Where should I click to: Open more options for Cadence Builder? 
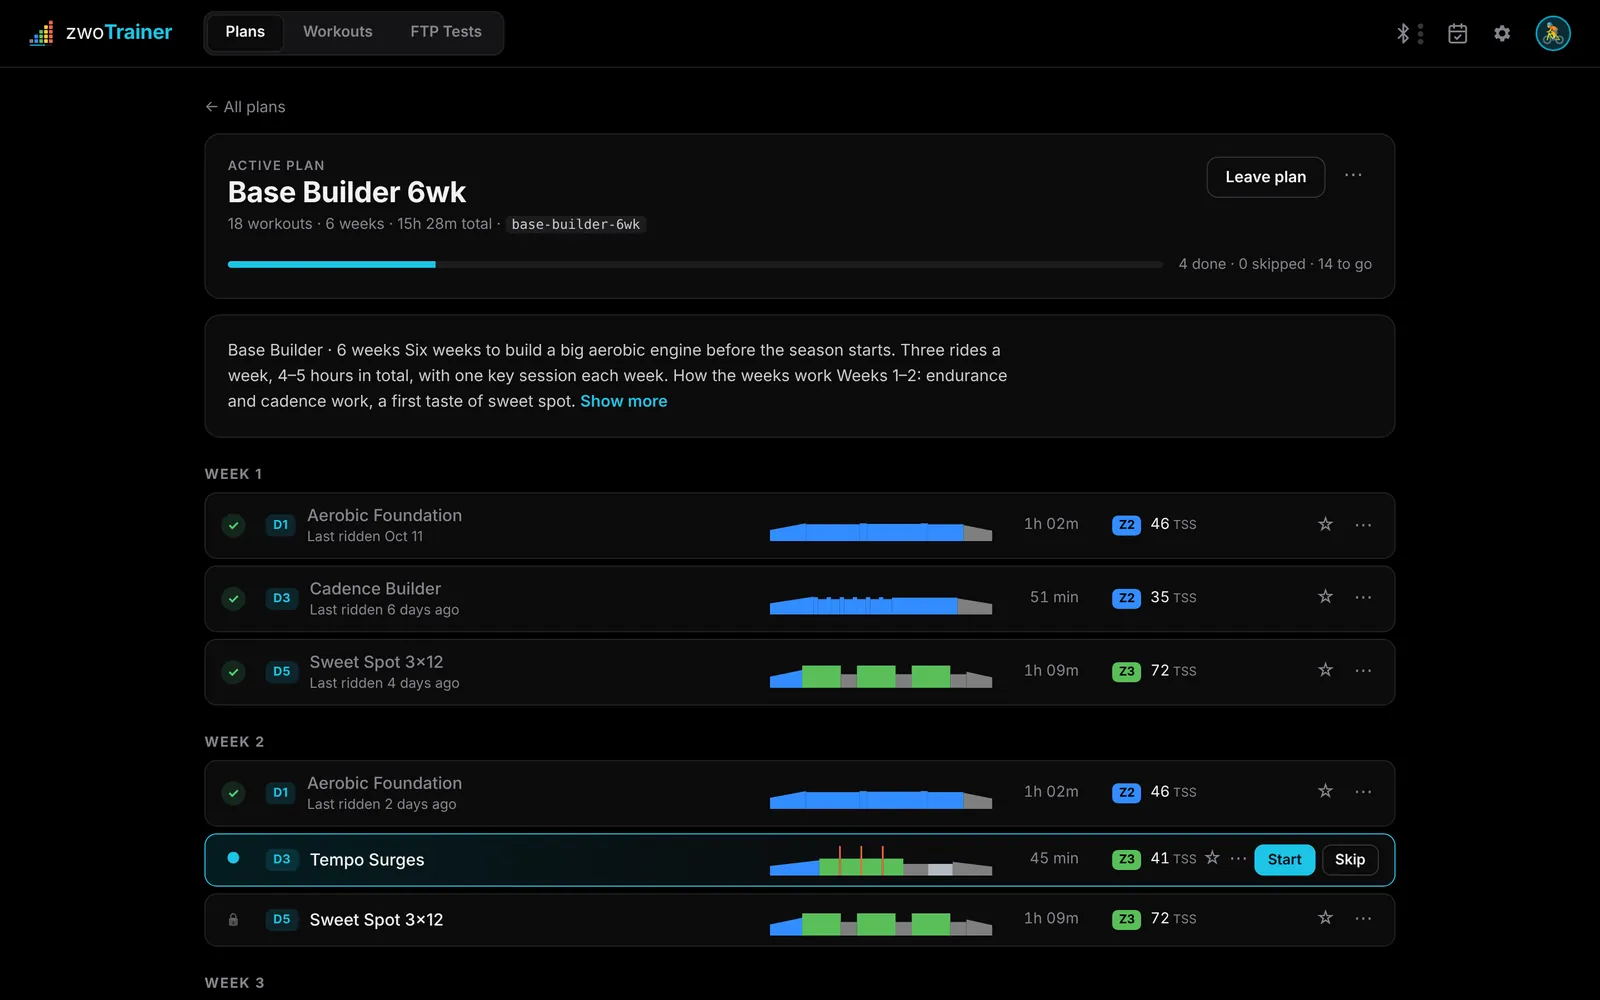click(x=1363, y=598)
